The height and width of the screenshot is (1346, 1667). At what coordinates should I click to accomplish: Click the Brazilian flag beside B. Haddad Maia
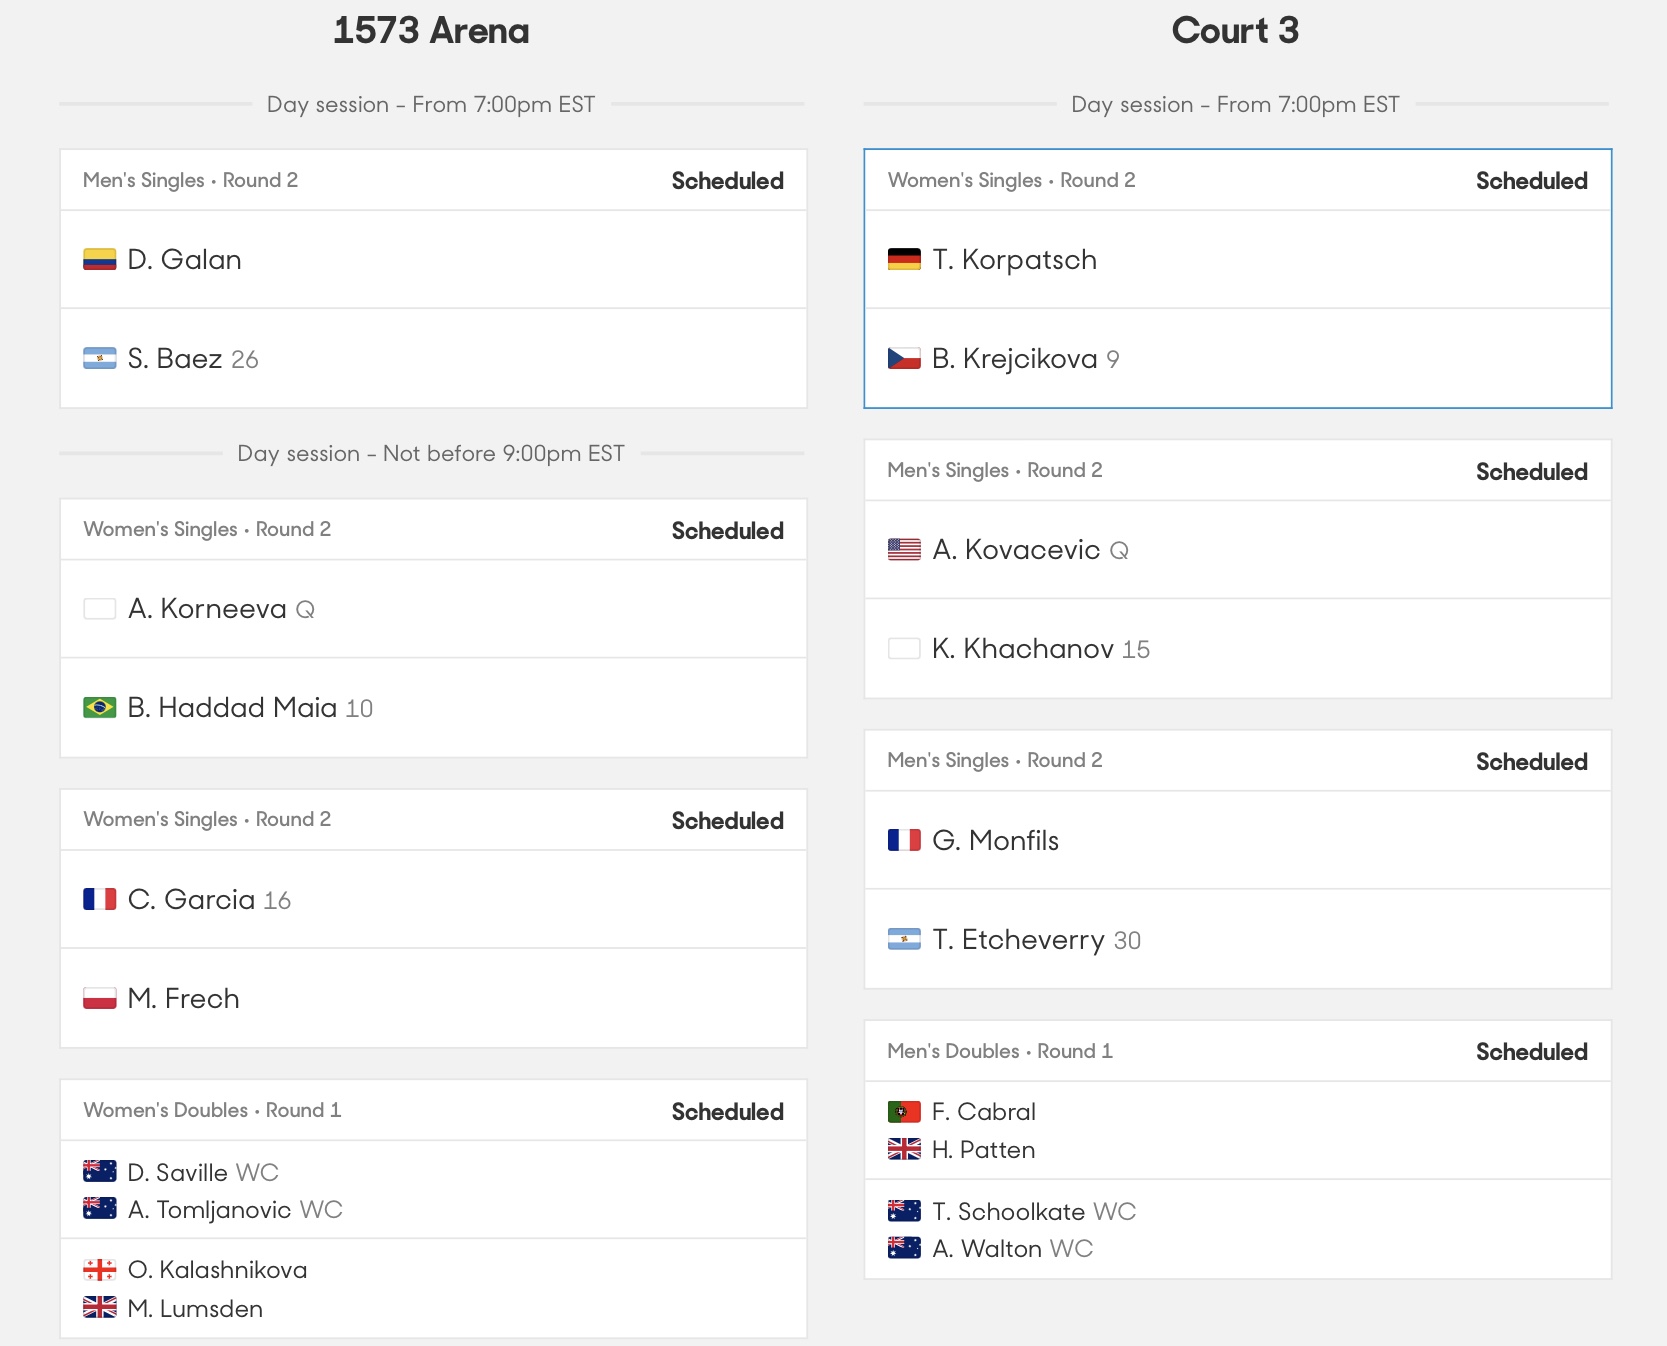point(99,708)
